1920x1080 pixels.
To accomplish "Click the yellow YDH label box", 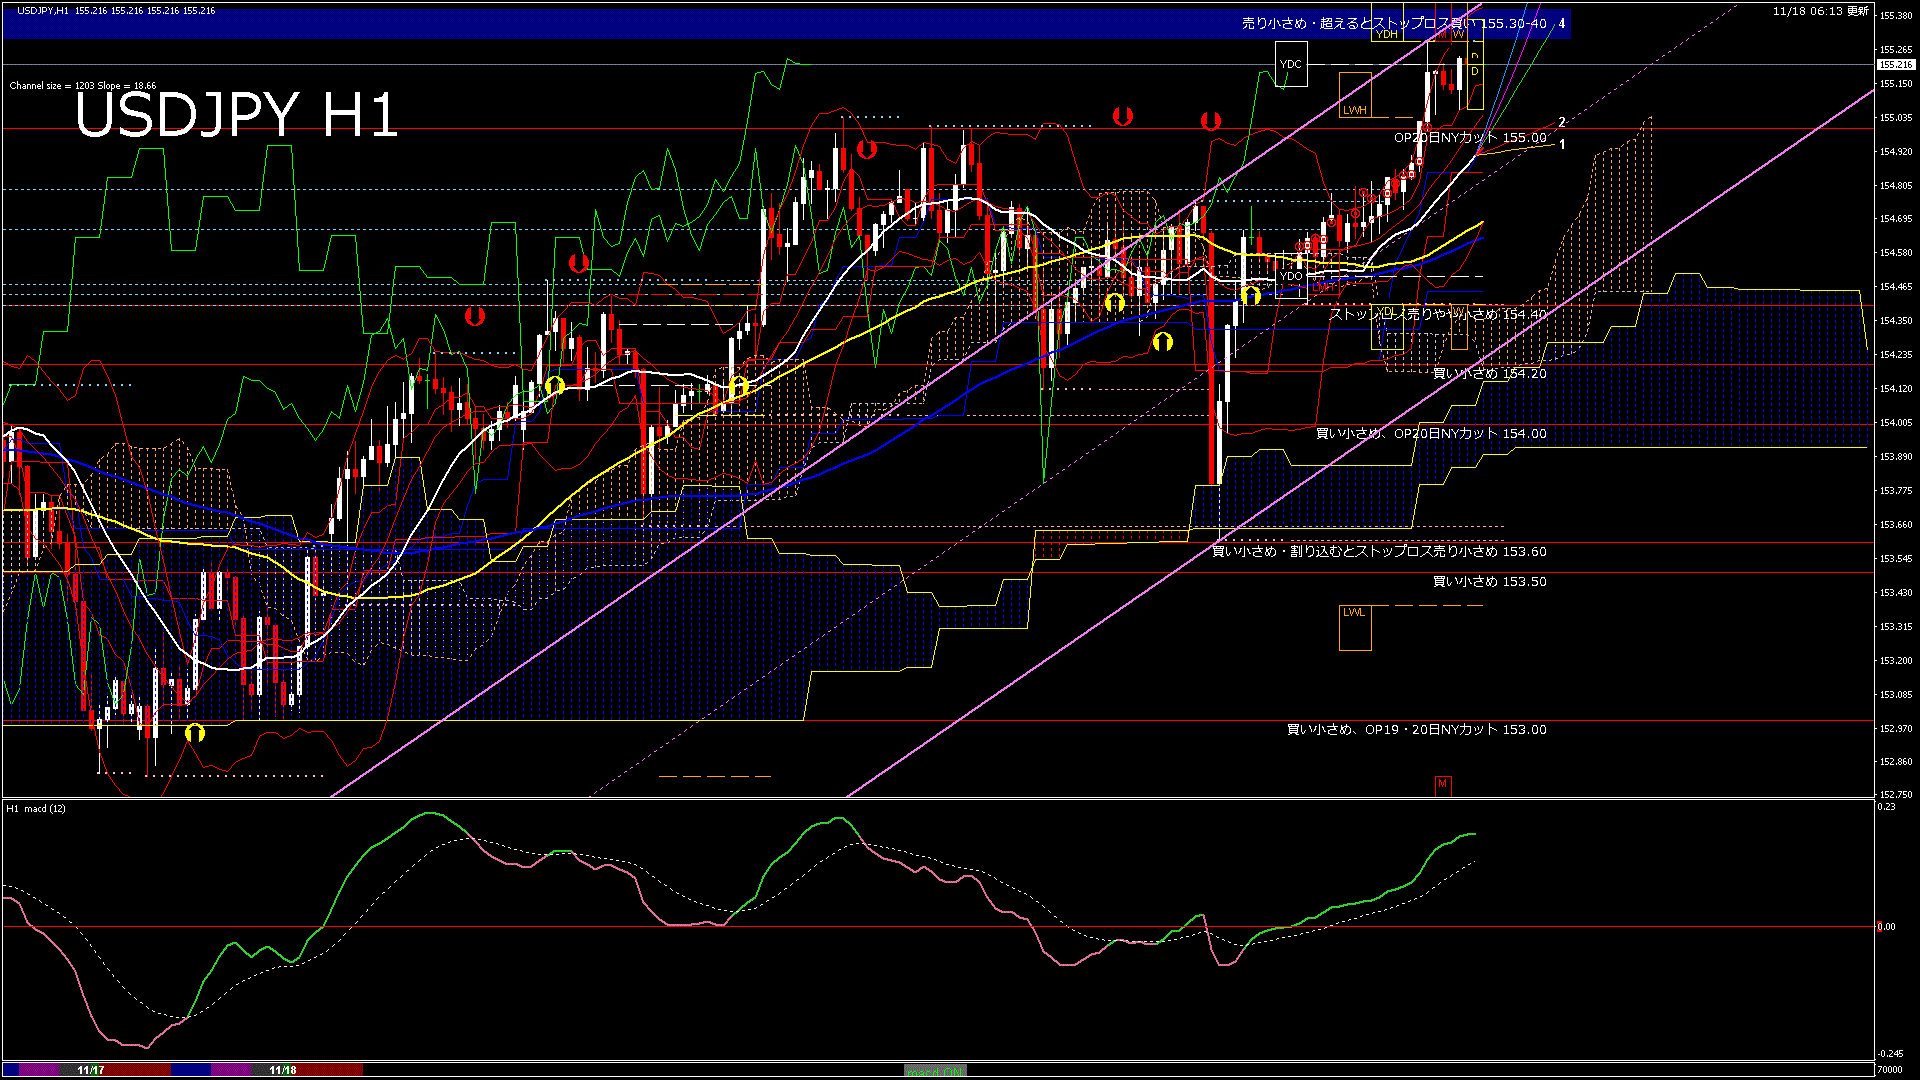I will tap(1386, 34).
